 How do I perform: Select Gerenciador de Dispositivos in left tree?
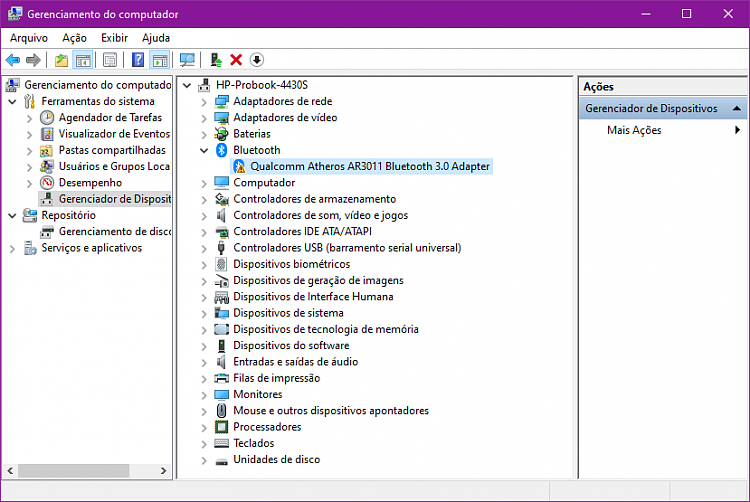pyautogui.click(x=114, y=199)
